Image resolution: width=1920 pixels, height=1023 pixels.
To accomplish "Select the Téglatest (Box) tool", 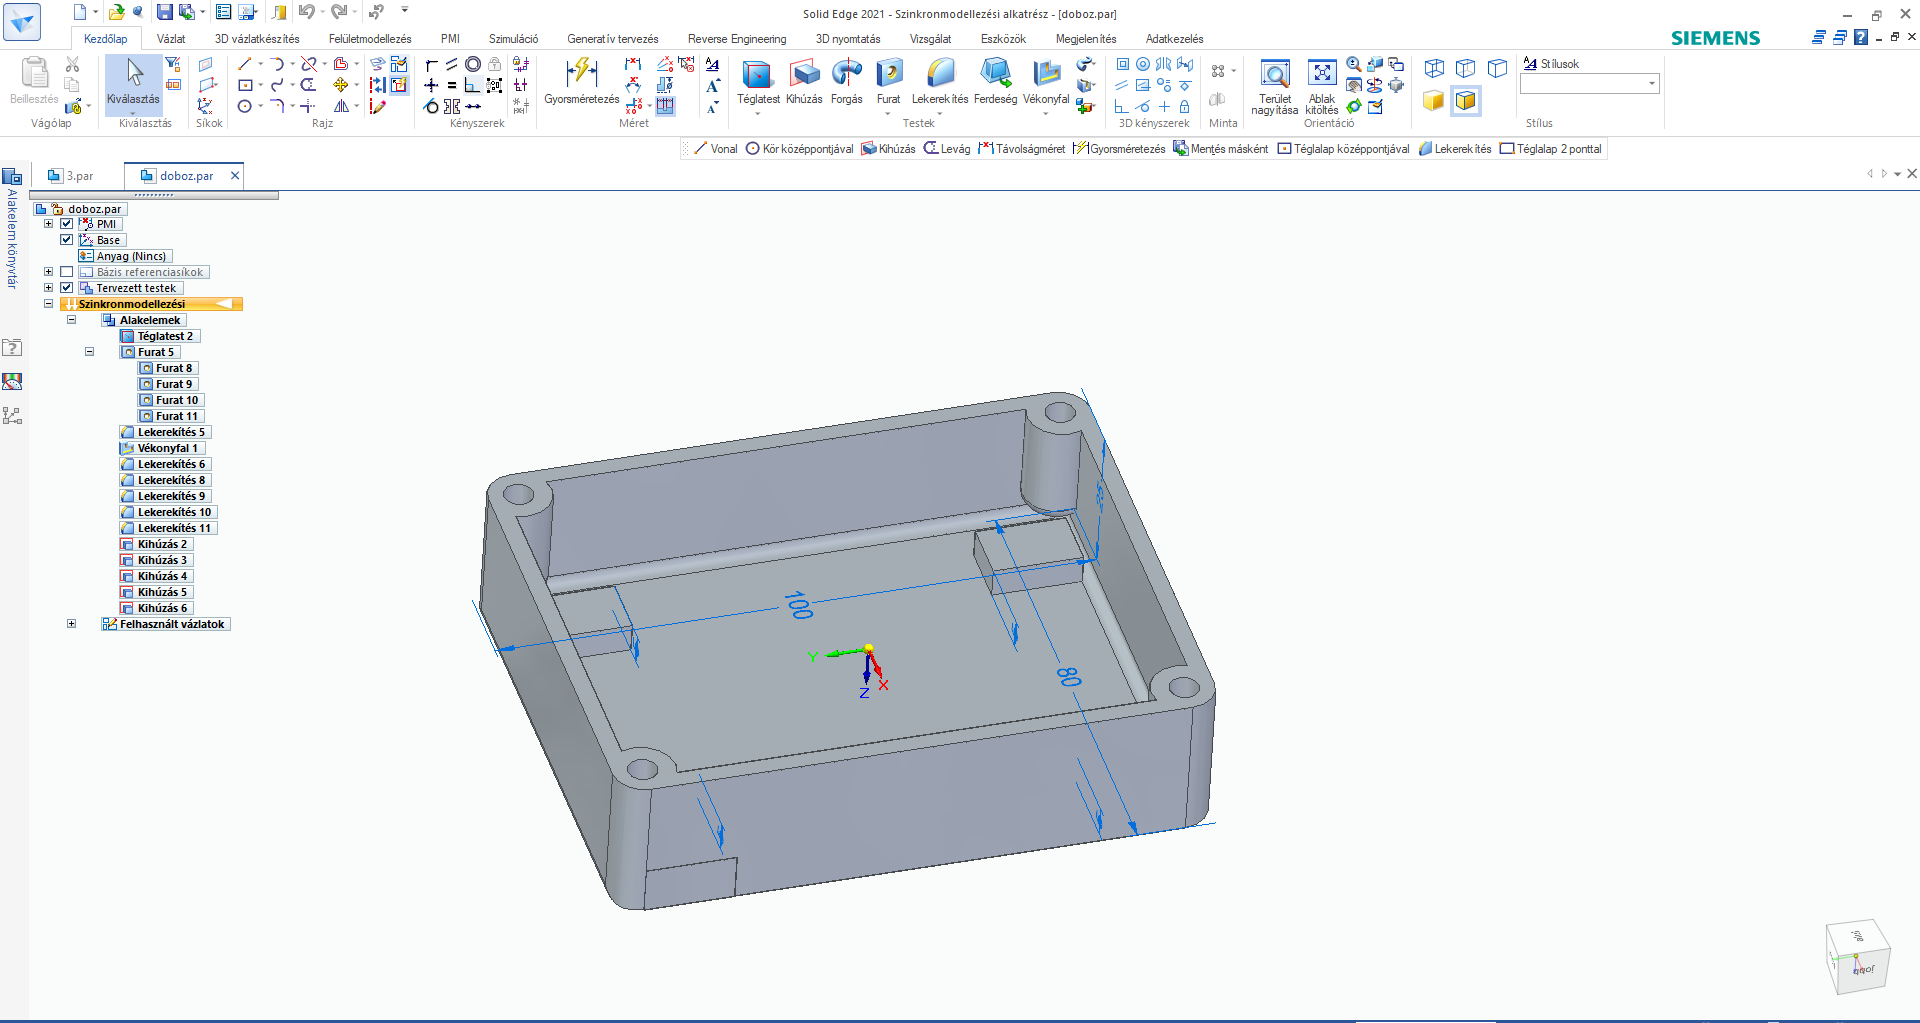I will click(x=757, y=80).
